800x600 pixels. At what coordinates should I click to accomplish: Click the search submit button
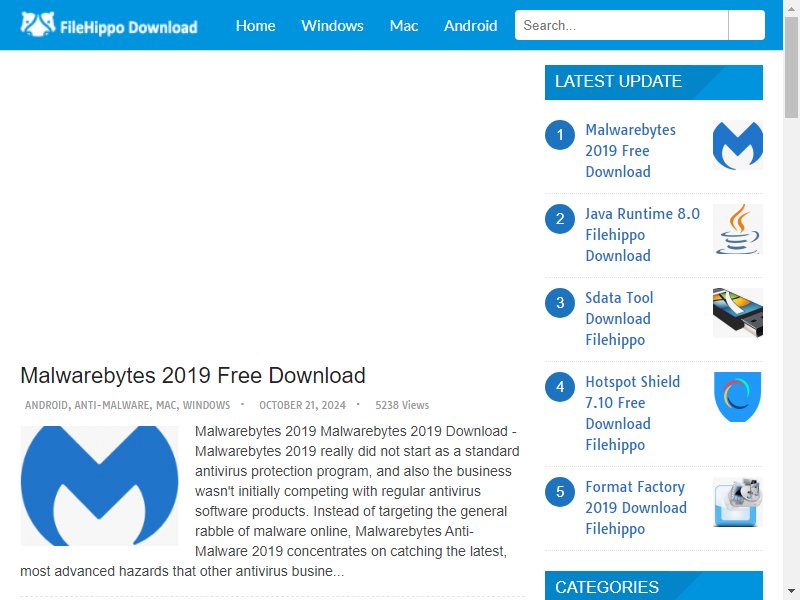click(746, 25)
